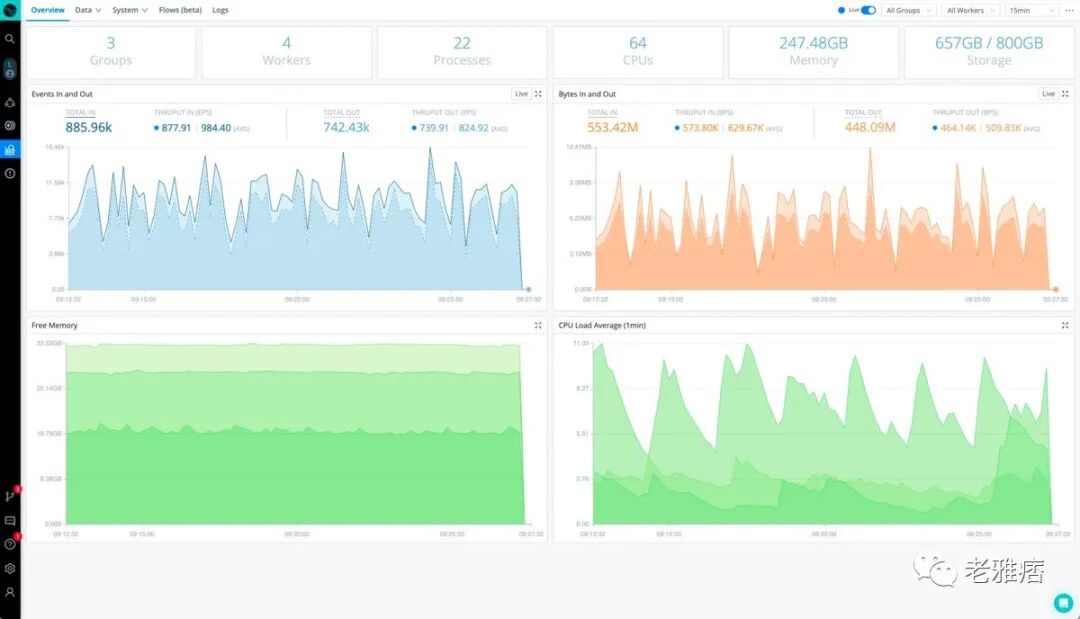
Task: Open the All Workers dropdown
Action: click(x=970, y=10)
